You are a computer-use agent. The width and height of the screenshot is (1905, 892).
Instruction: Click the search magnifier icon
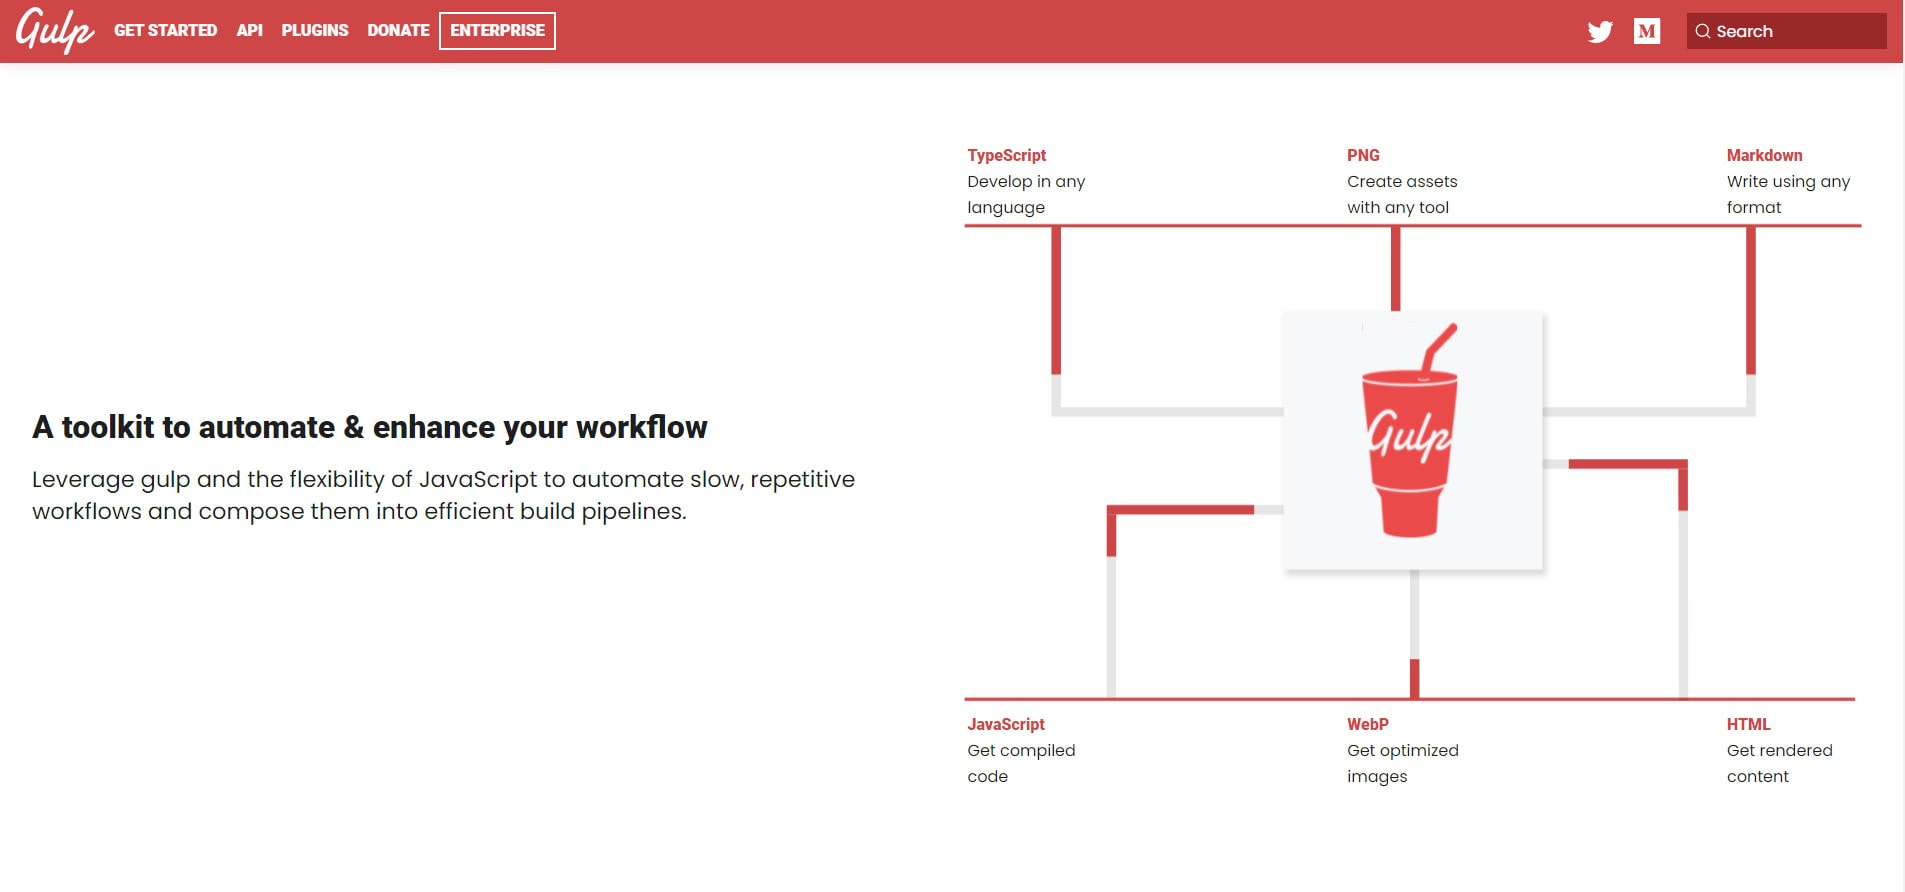[1703, 31]
